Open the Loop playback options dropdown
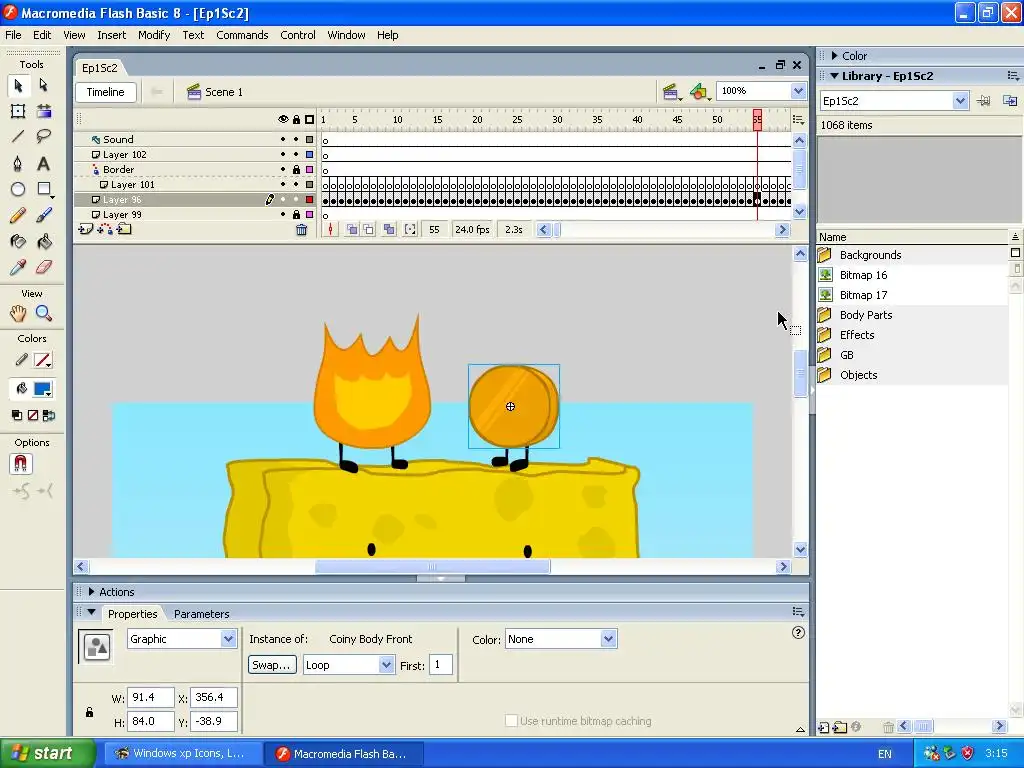The image size is (1024, 768). tap(386, 665)
